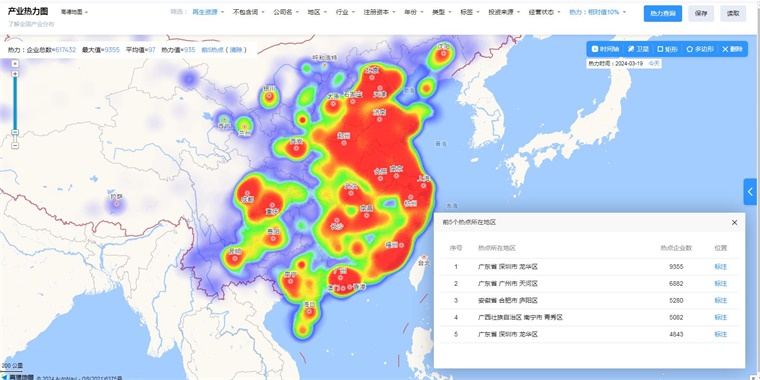The width and height of the screenshot is (760, 380).
Task: Open the 高德地图 map source dropdown
Action: tap(74, 12)
